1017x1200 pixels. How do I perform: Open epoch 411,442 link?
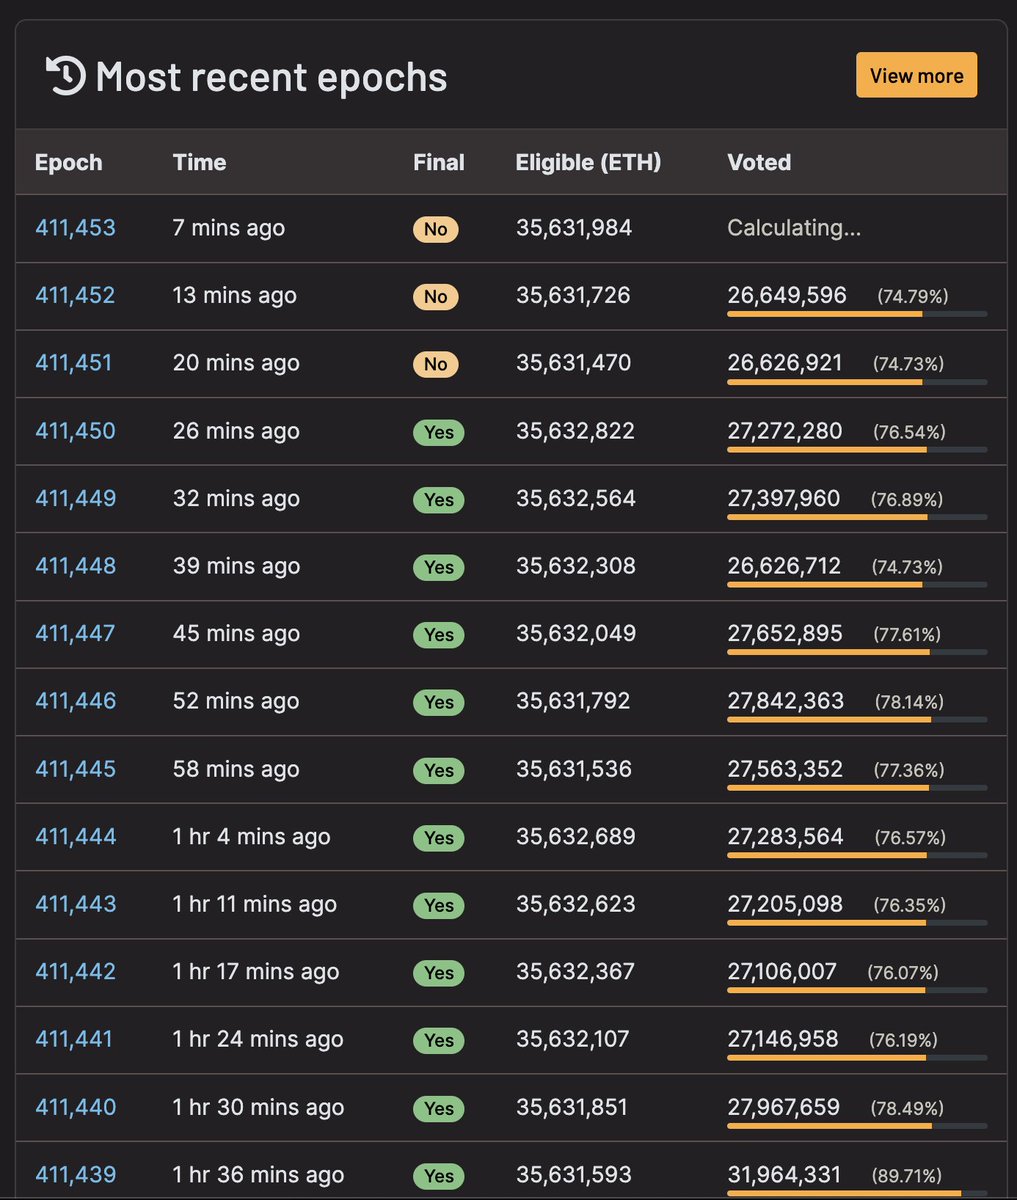pyautogui.click(x=75, y=972)
